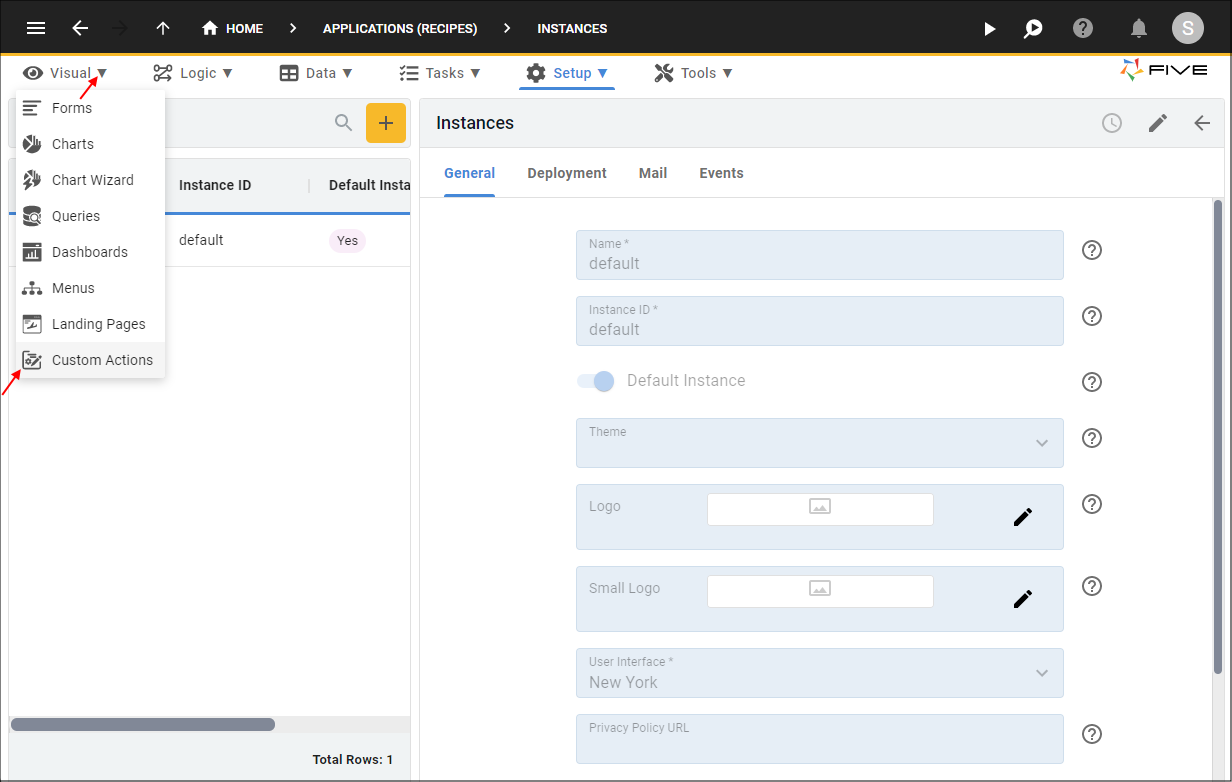The height and width of the screenshot is (782, 1232).
Task: Click the Privacy Policy URL field
Action: click(x=820, y=739)
